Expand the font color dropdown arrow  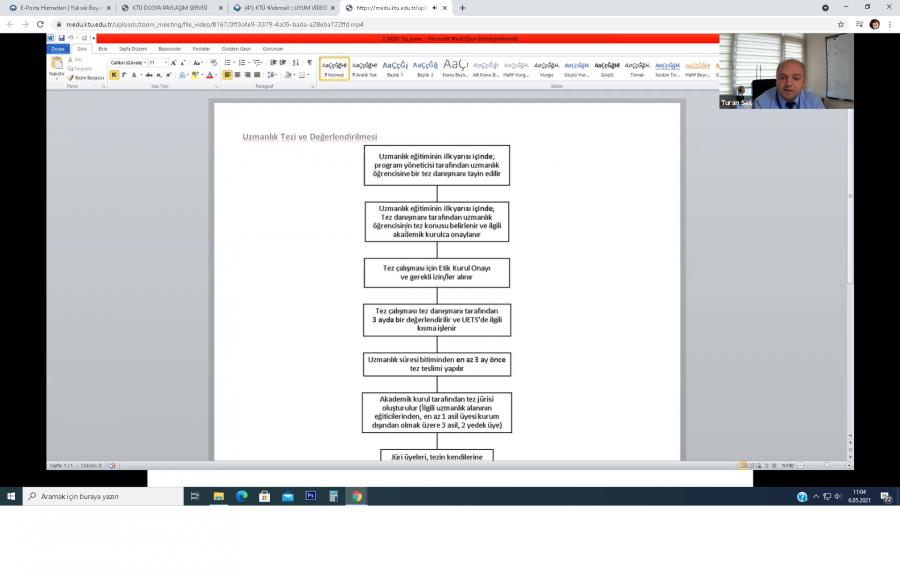pyautogui.click(x=216, y=75)
